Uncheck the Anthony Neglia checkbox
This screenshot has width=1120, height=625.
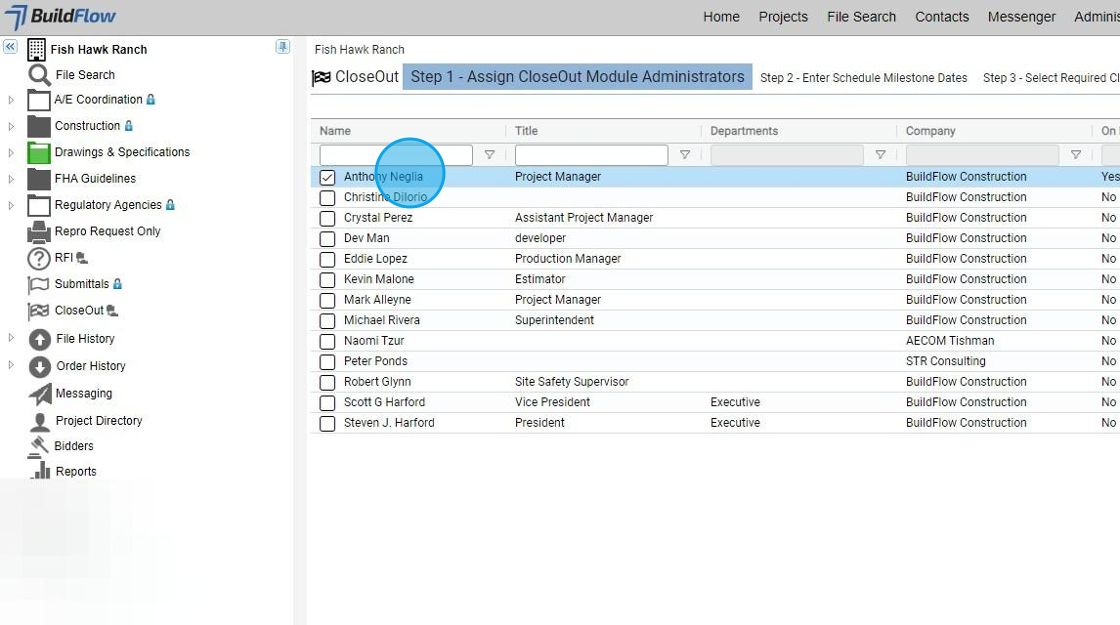(x=327, y=177)
